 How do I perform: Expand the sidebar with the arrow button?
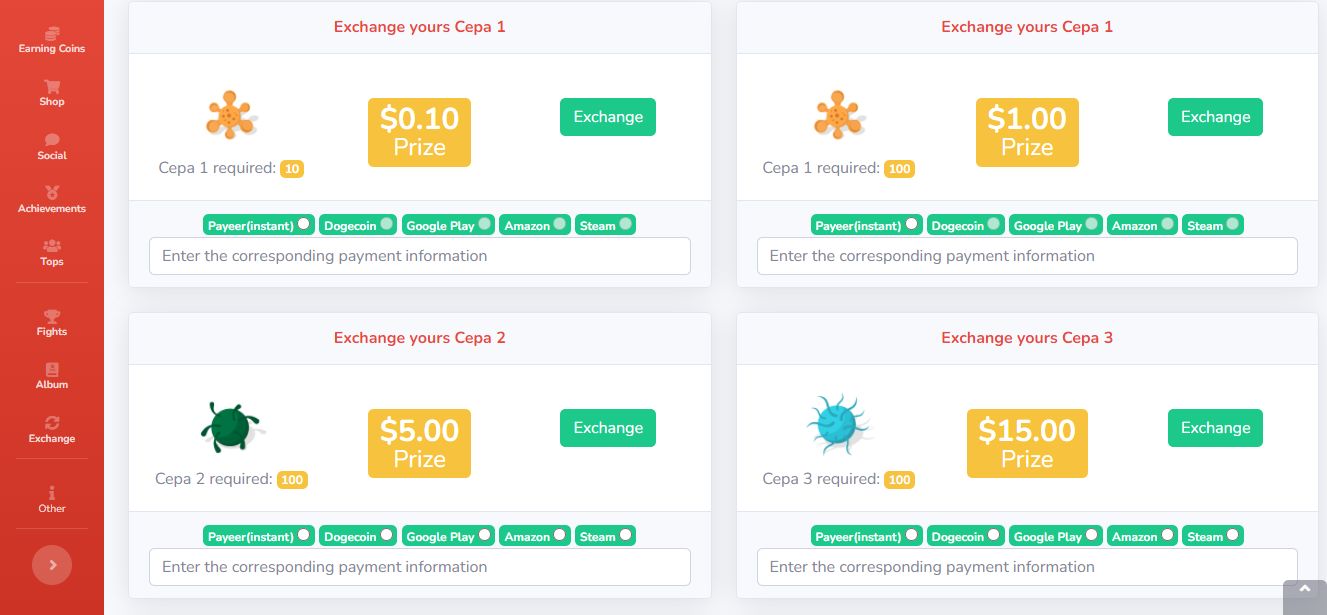[x=52, y=565]
